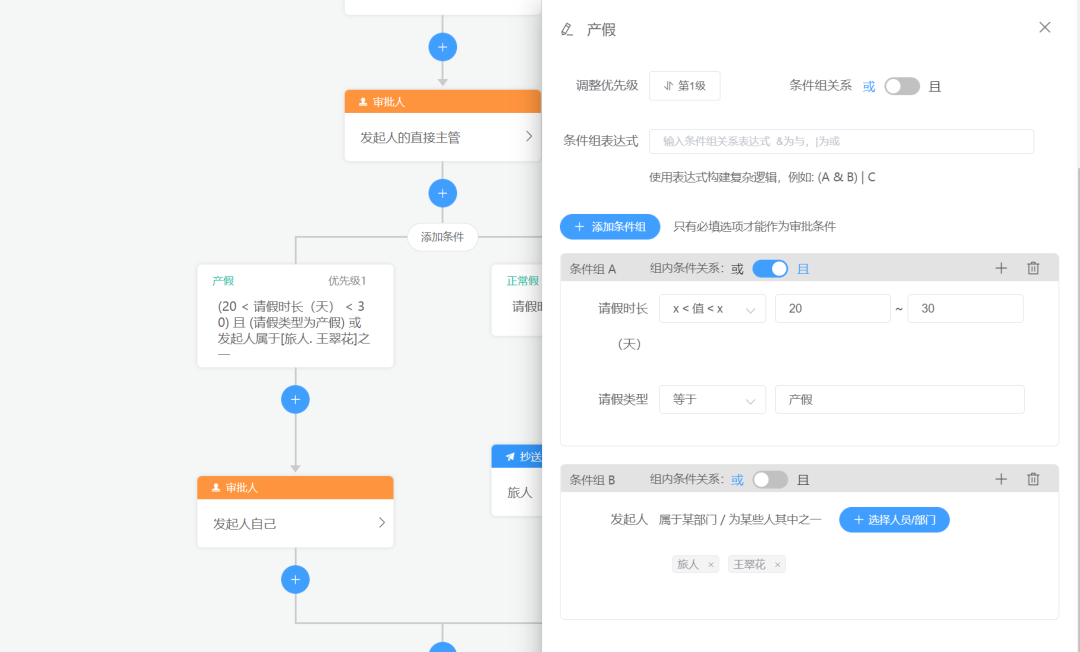Viewport: 1080px width, 652px height.
Task: Click 添加条件组 button
Action: pos(610,227)
